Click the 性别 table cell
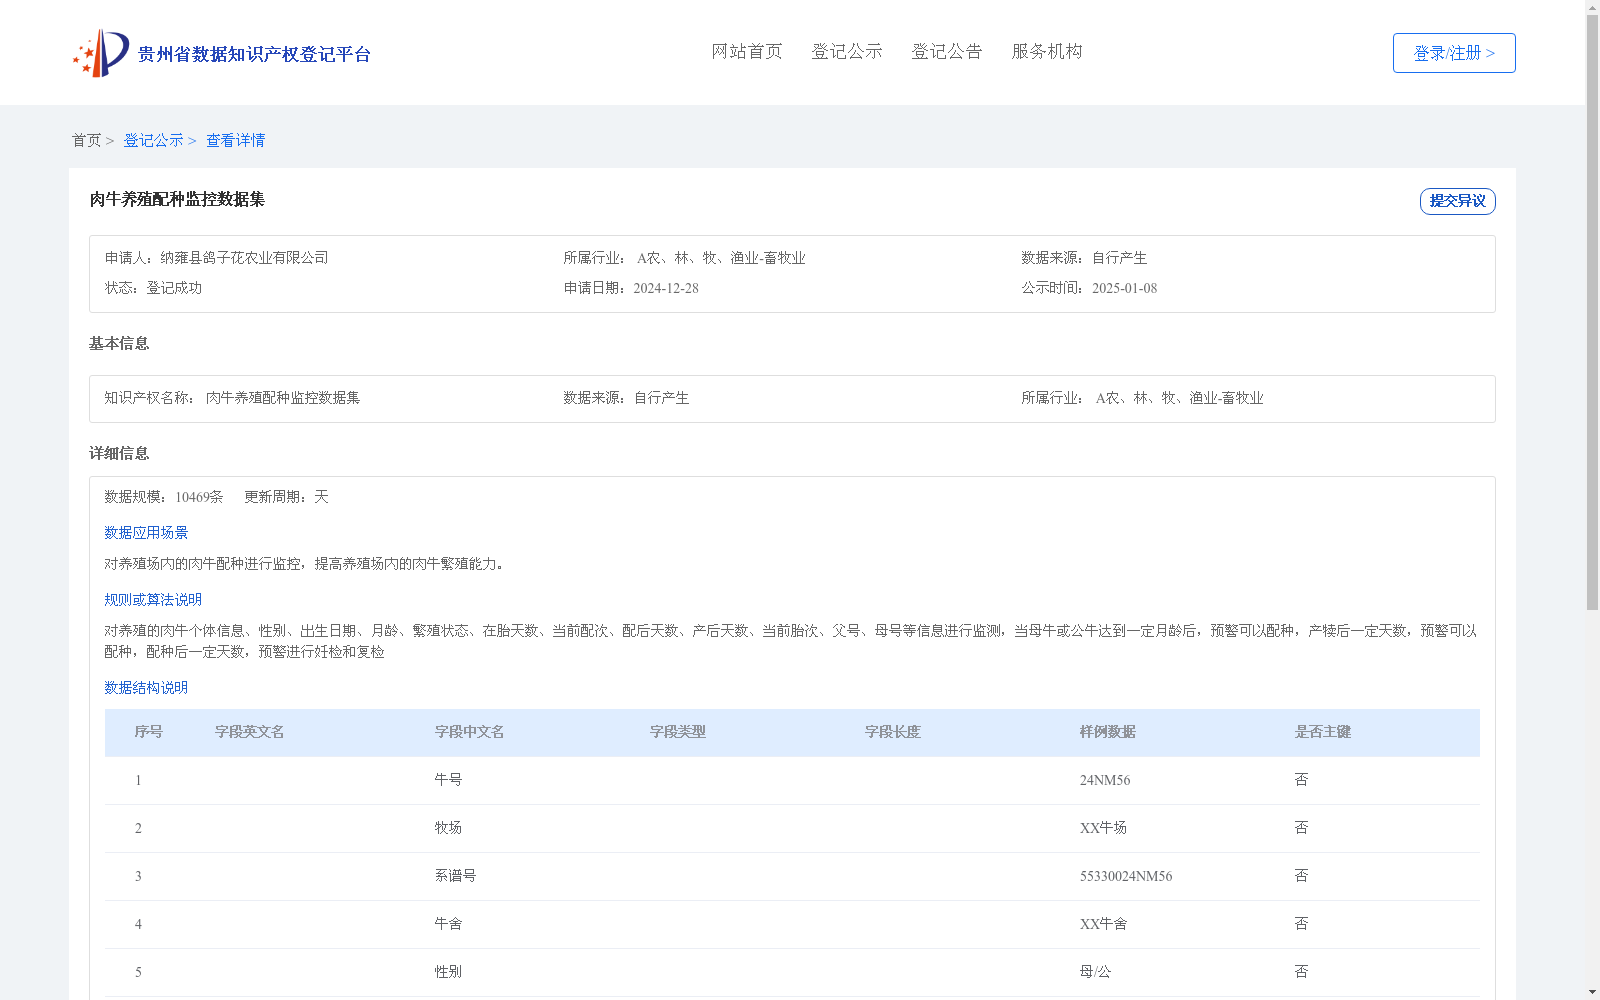 [x=448, y=972]
